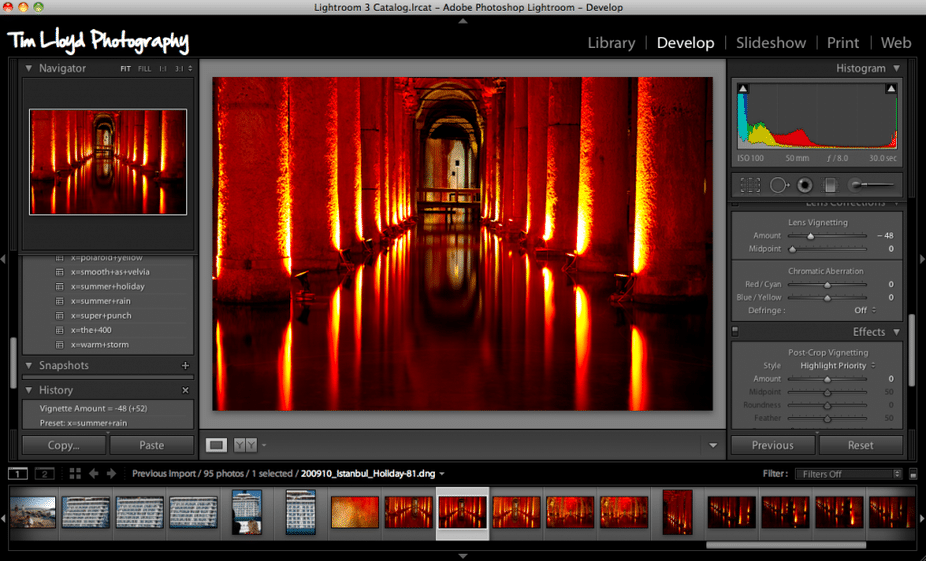The height and width of the screenshot is (561, 926).
Task: Click the Copy... settings button
Action: 64,445
